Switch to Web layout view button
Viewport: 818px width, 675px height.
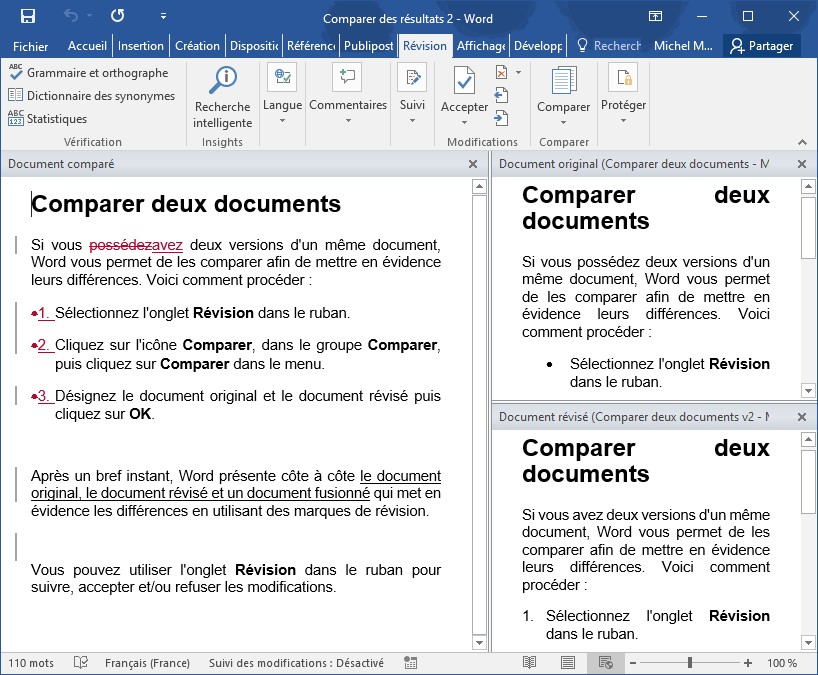(605, 663)
